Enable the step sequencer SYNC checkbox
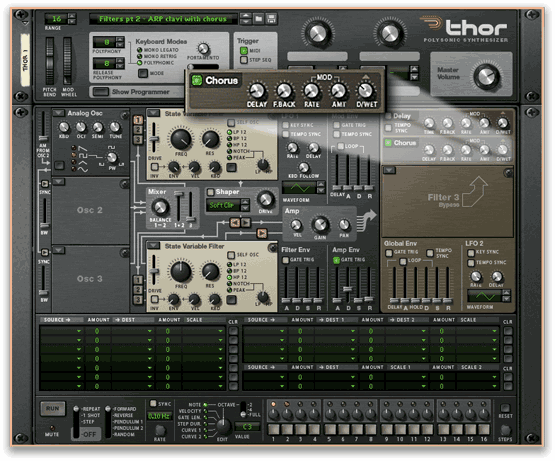Viewport: 555px width, 461px height. click(153, 403)
